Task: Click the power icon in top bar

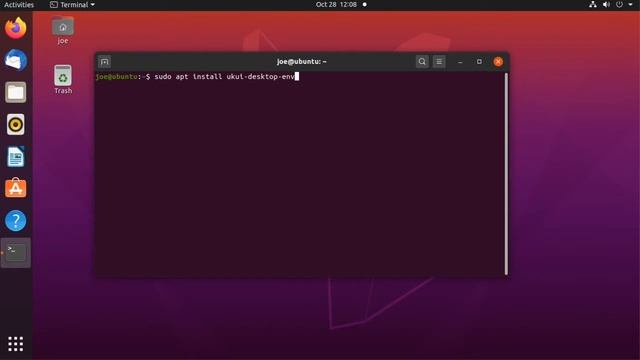Action: click(619, 5)
